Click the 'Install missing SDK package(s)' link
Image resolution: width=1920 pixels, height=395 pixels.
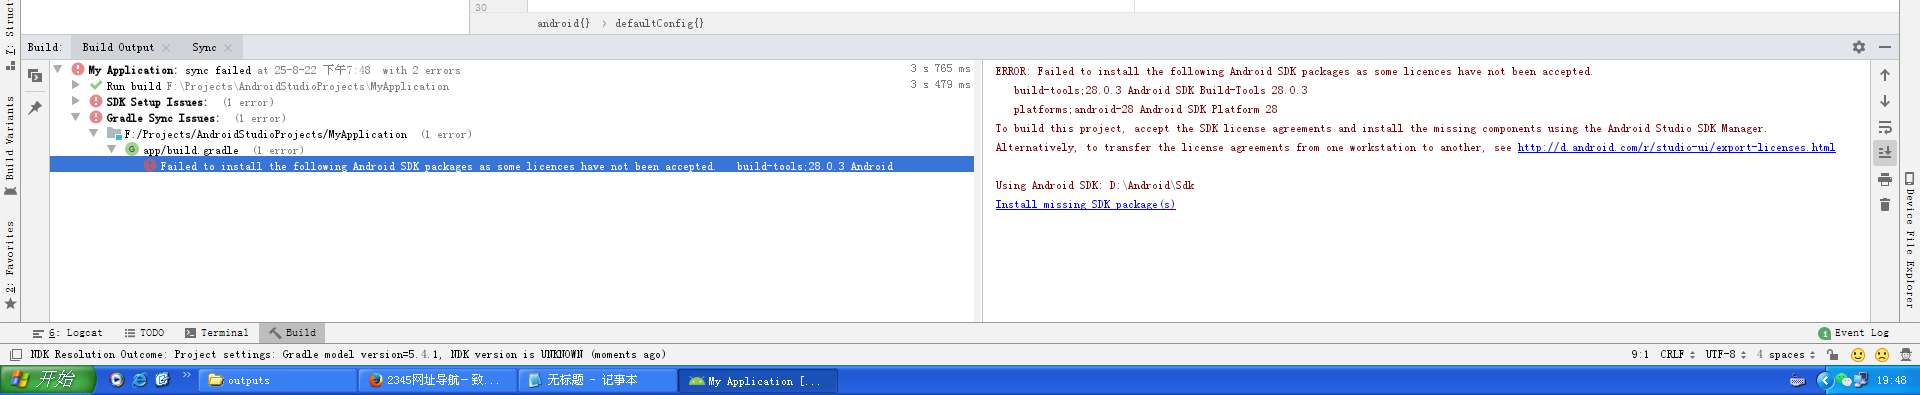(x=1085, y=204)
